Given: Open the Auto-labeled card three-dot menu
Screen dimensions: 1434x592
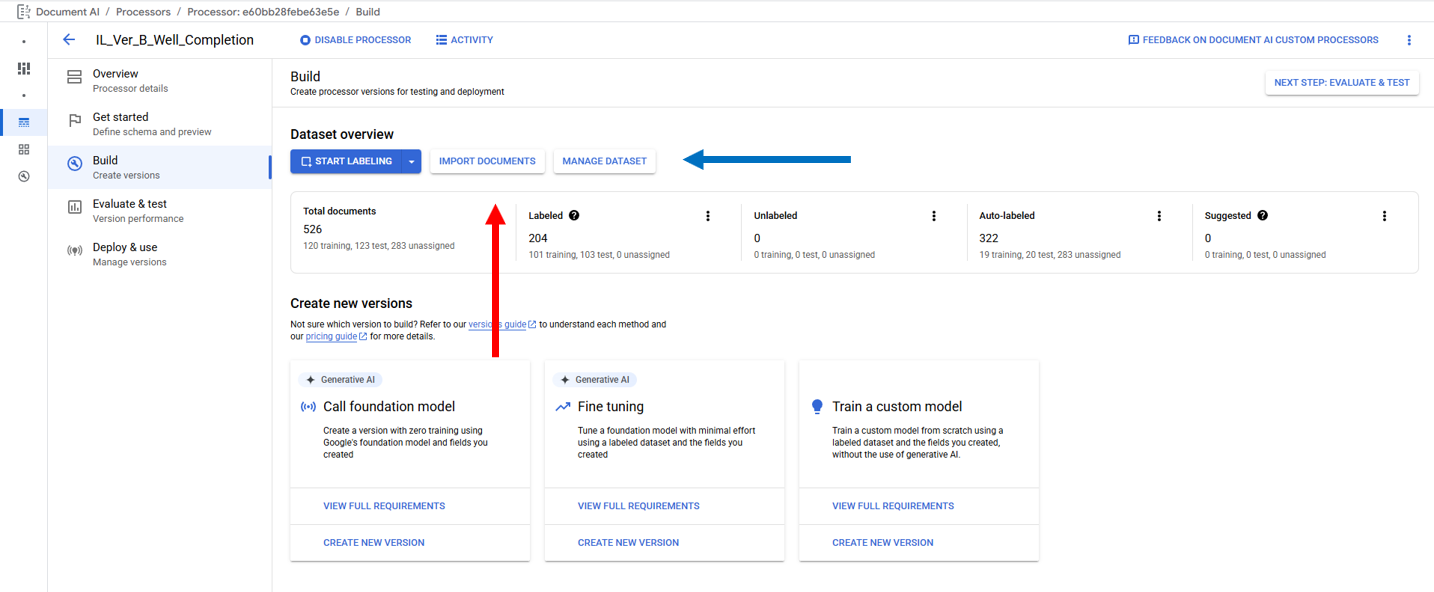Looking at the screenshot, I should click(x=1159, y=216).
